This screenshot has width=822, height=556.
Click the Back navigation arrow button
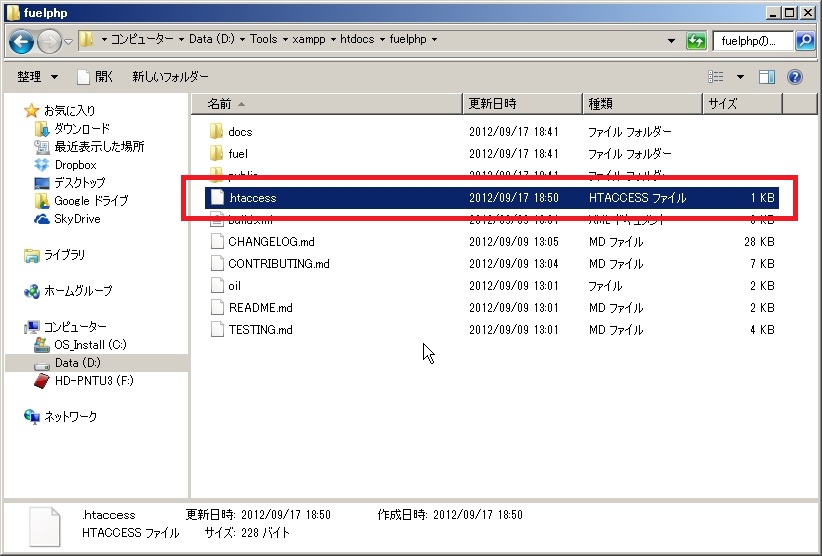(x=21, y=41)
